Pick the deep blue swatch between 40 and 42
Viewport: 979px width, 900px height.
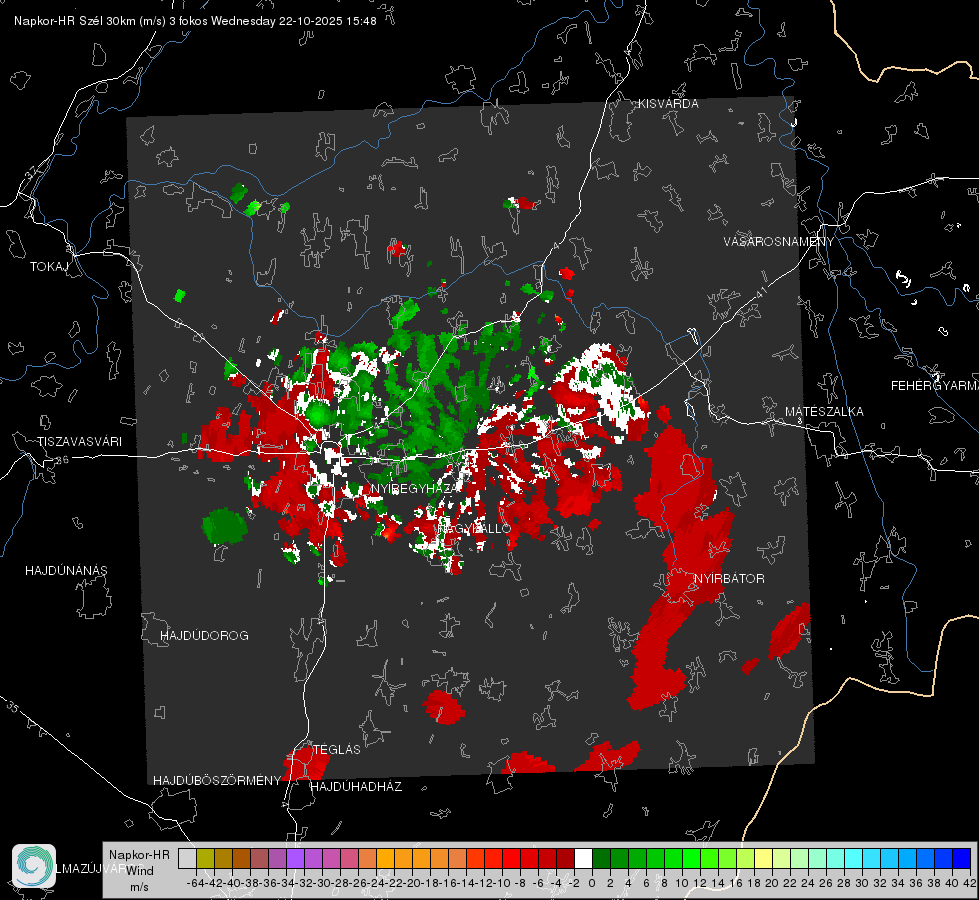[962, 859]
